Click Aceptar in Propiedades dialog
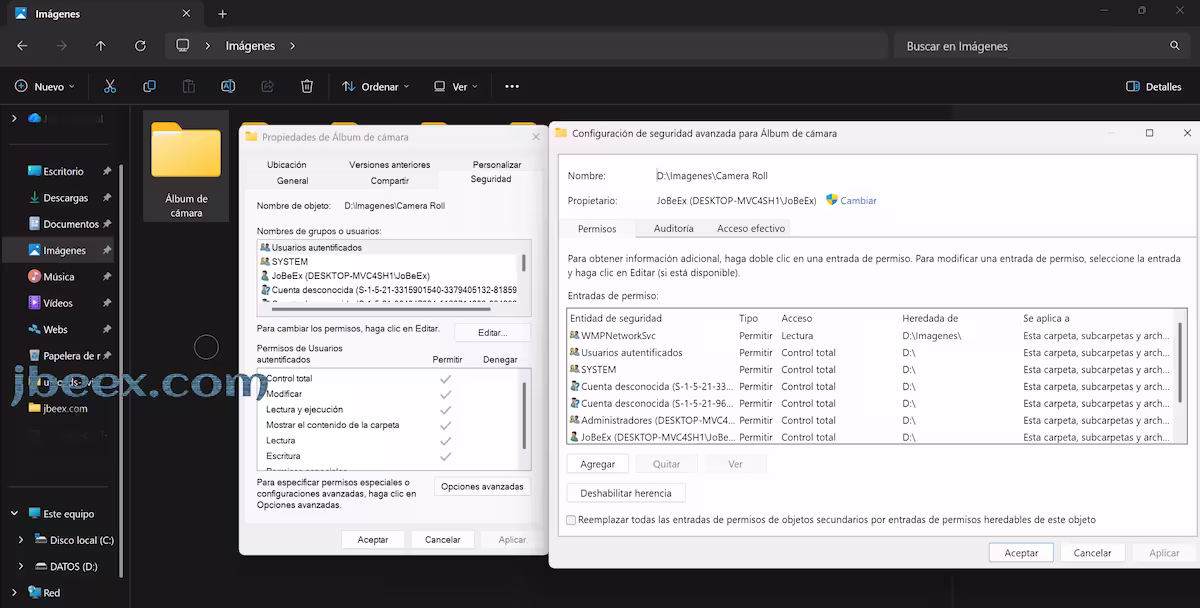This screenshot has width=1200, height=608. pos(373,539)
